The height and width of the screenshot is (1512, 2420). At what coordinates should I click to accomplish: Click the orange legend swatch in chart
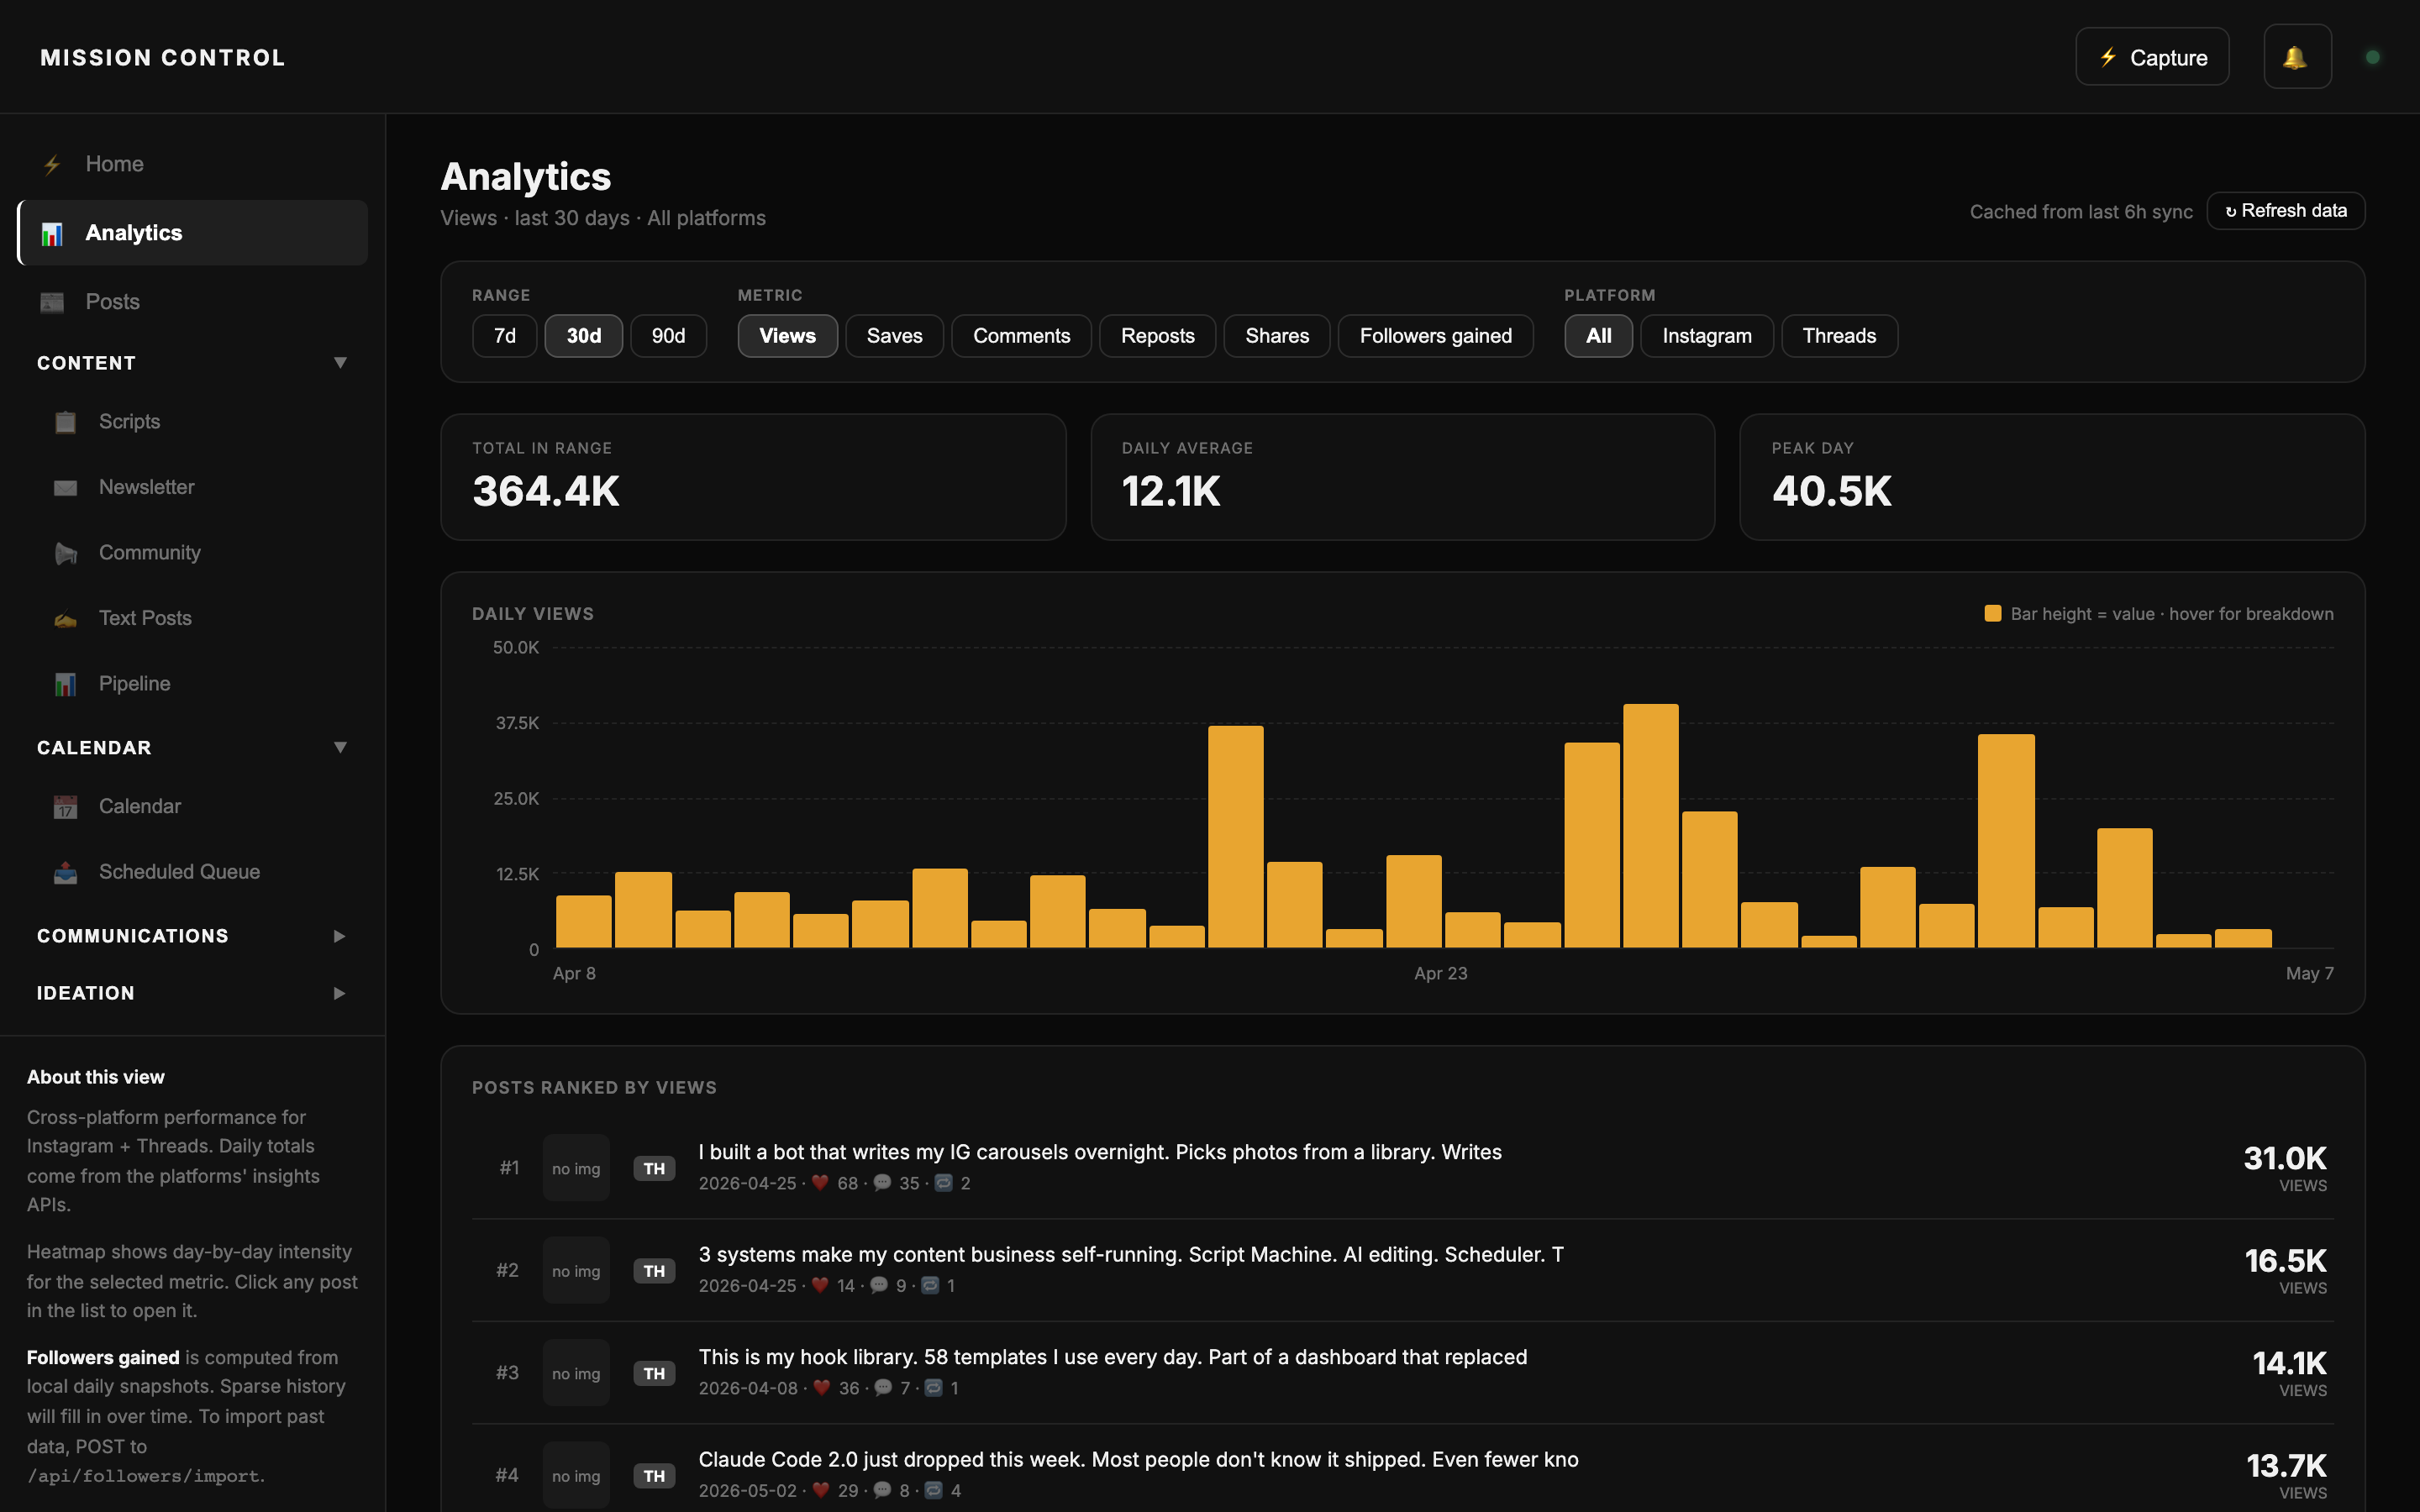tap(1992, 614)
